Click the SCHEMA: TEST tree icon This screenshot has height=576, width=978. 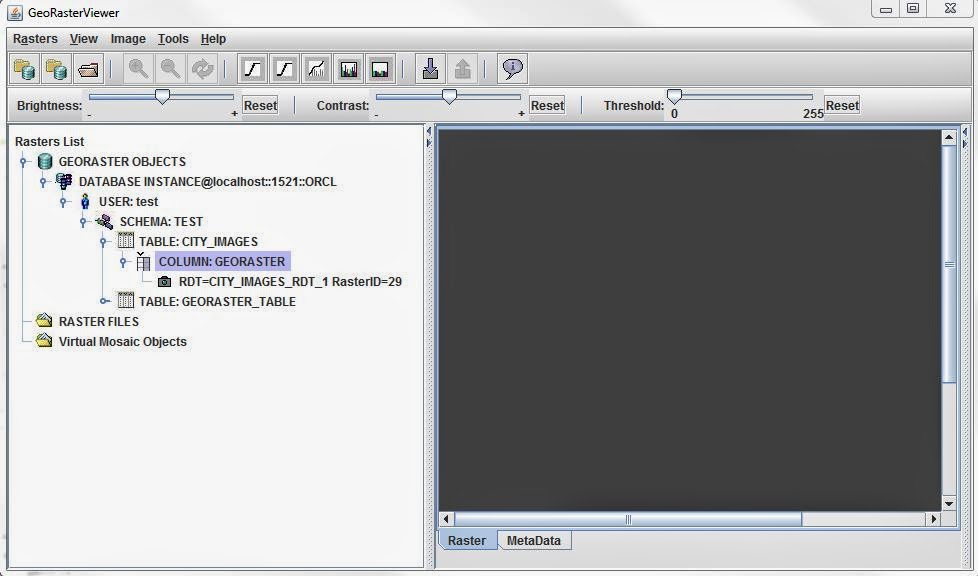click(x=104, y=221)
